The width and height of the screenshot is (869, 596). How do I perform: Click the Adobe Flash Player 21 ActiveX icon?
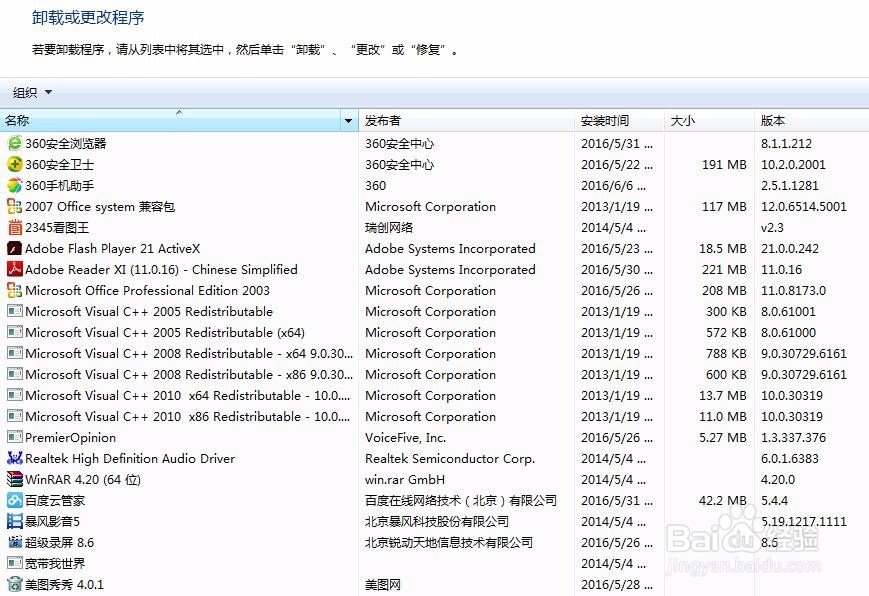tap(14, 248)
